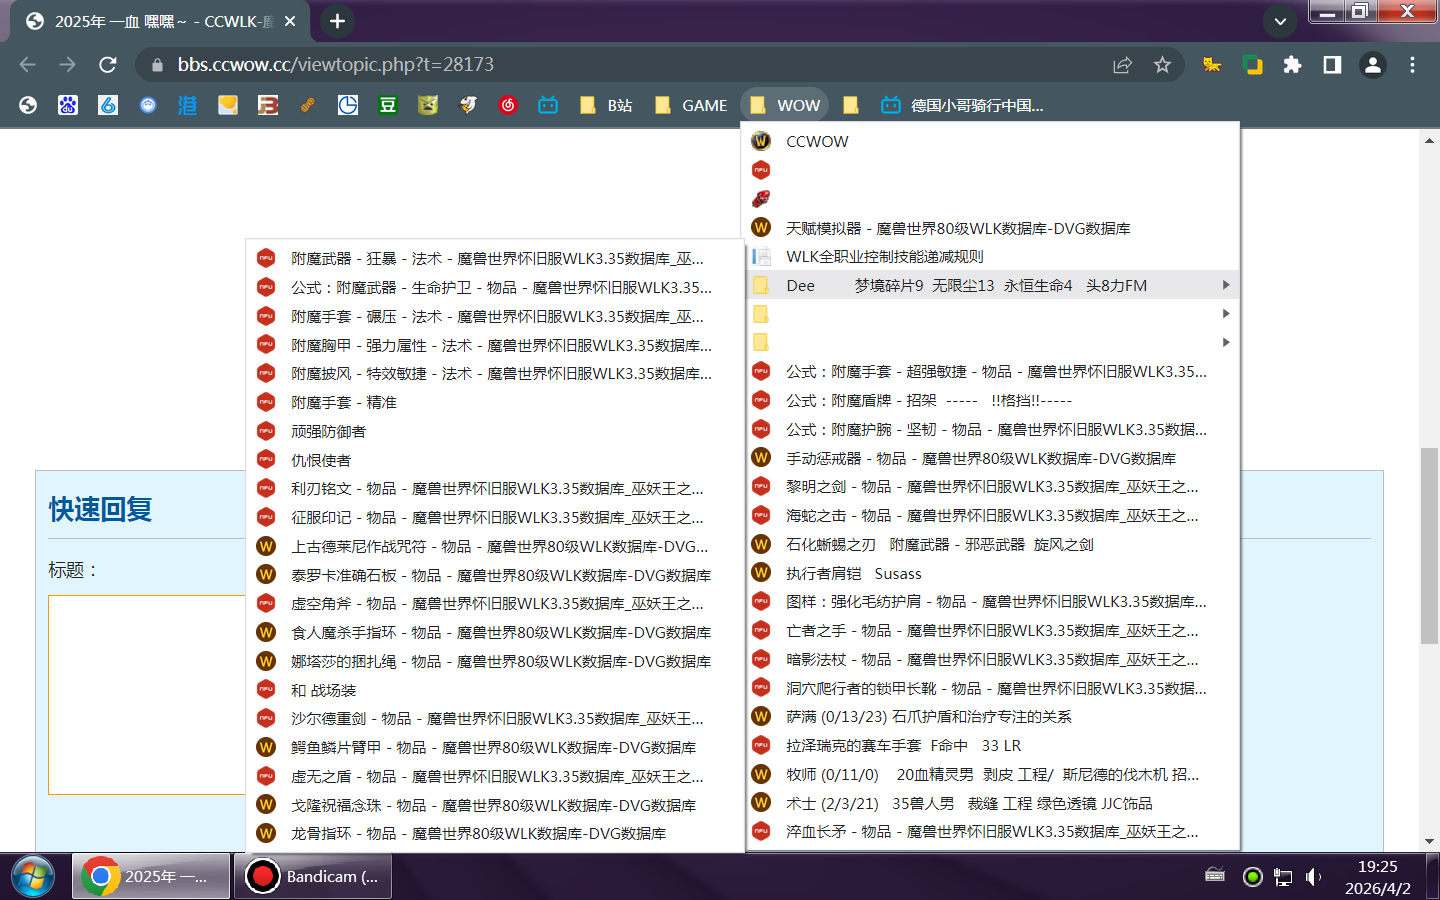Open the Bandicam window from the taskbar

pyautogui.click(x=313, y=876)
